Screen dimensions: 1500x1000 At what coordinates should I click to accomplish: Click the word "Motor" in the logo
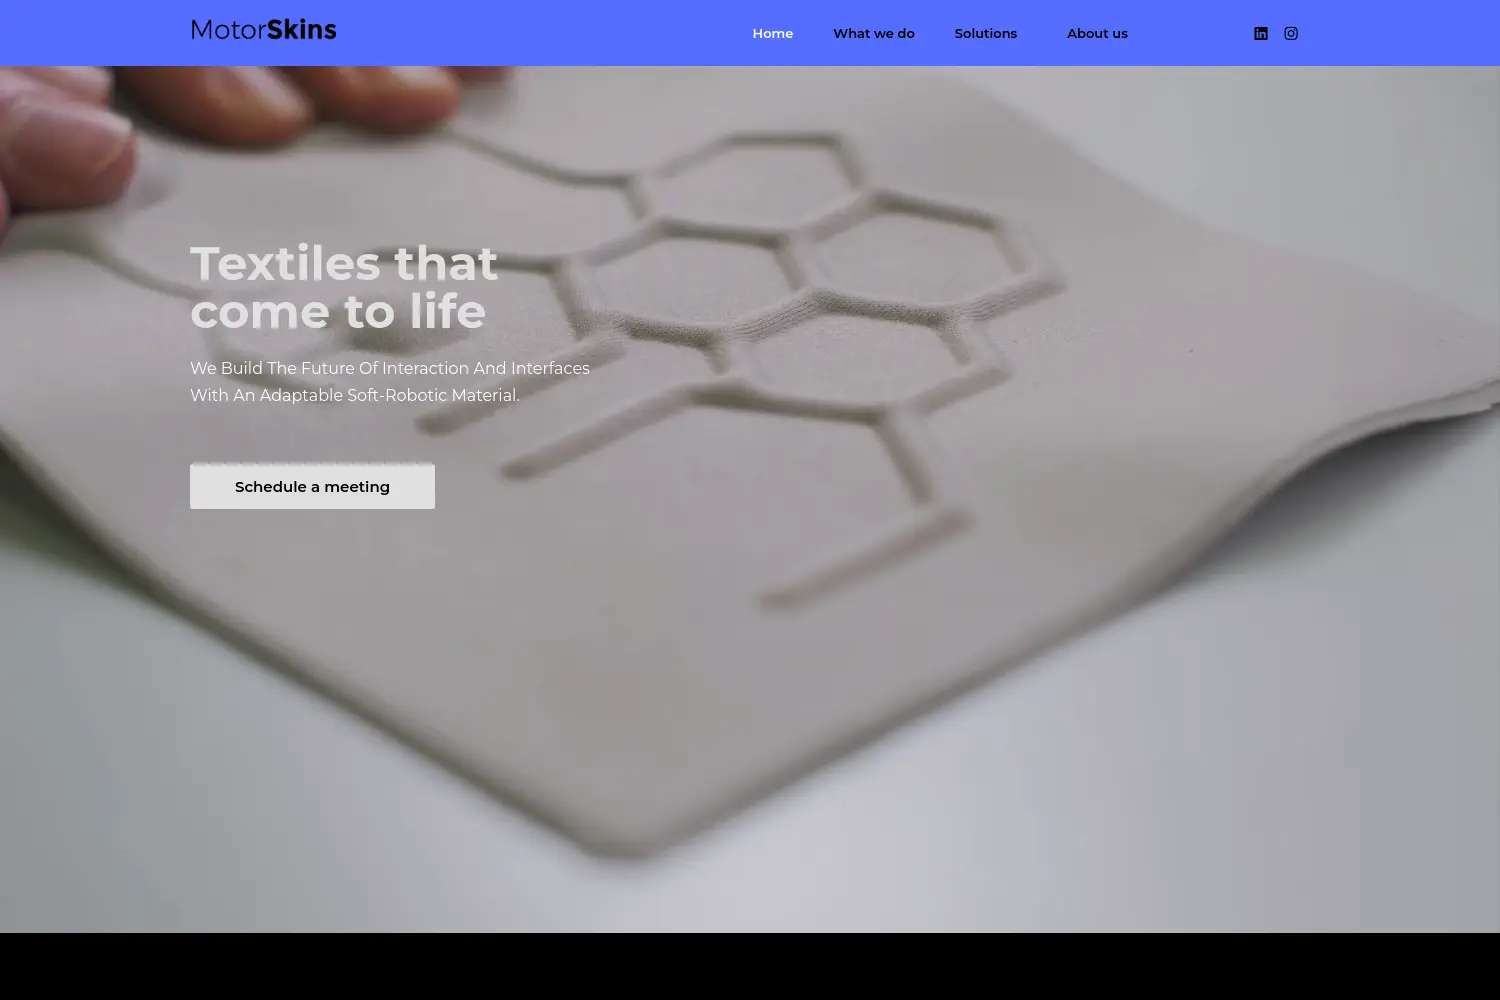228,30
